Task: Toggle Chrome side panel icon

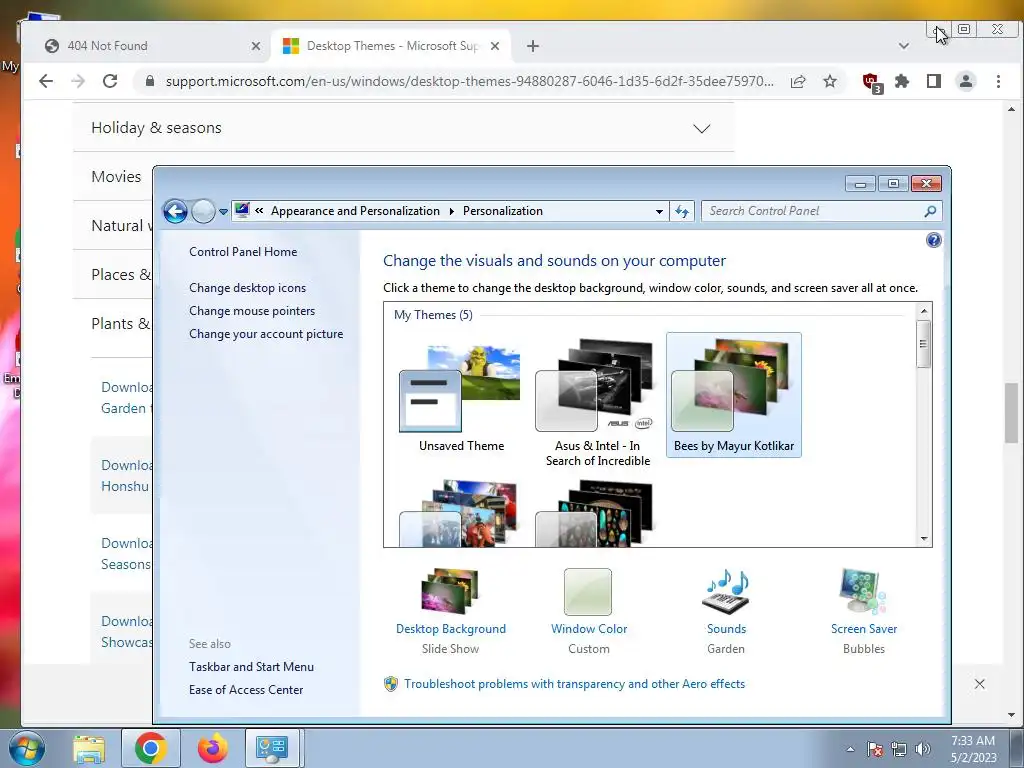Action: 934,81
